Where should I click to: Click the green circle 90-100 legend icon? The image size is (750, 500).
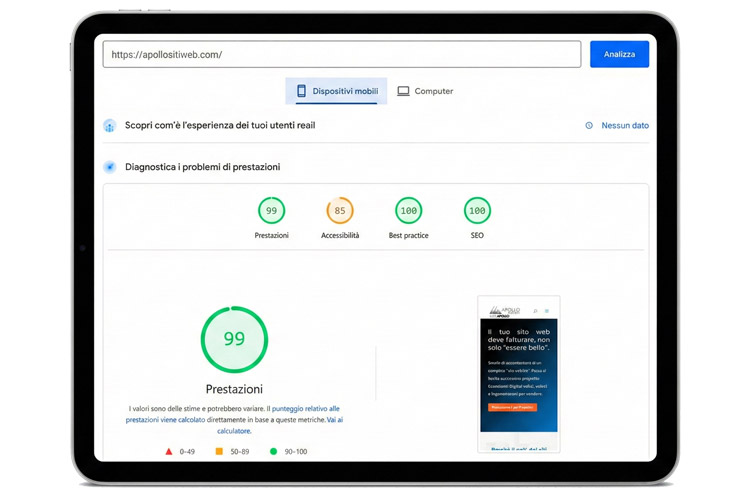(273, 451)
